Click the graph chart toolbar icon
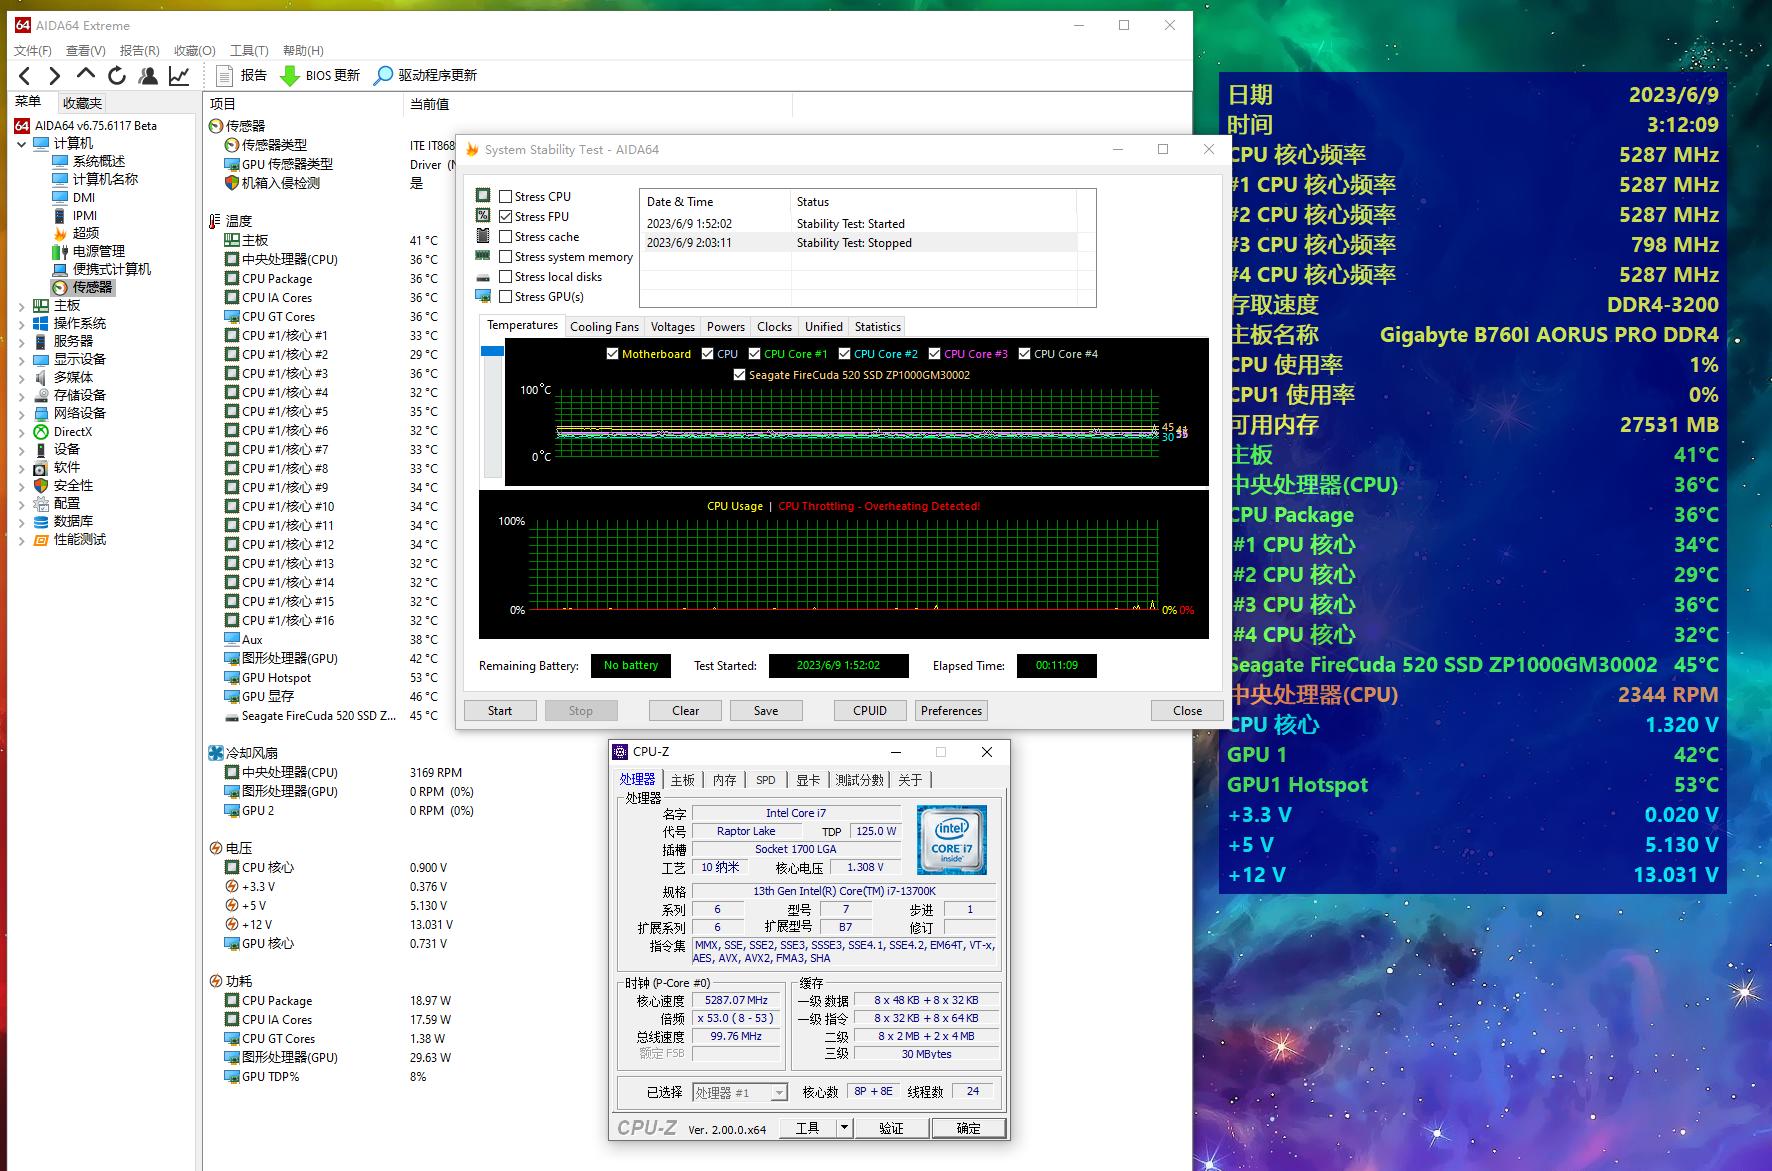 click(x=179, y=75)
